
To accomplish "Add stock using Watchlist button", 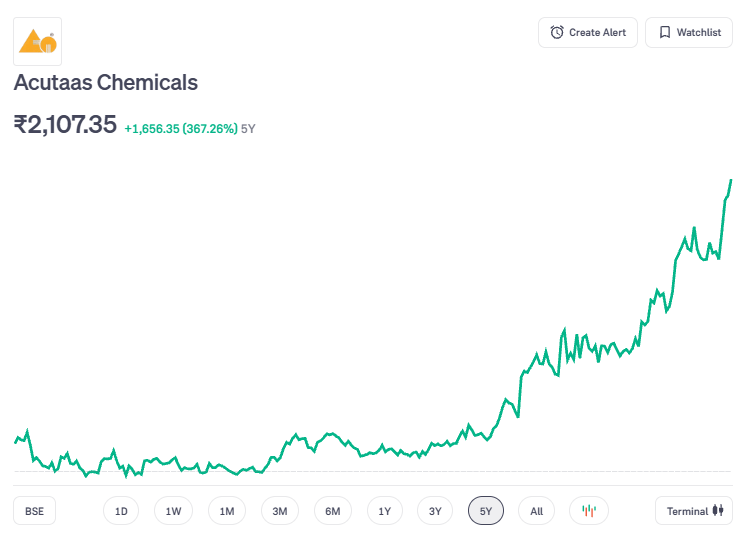I will point(688,32).
